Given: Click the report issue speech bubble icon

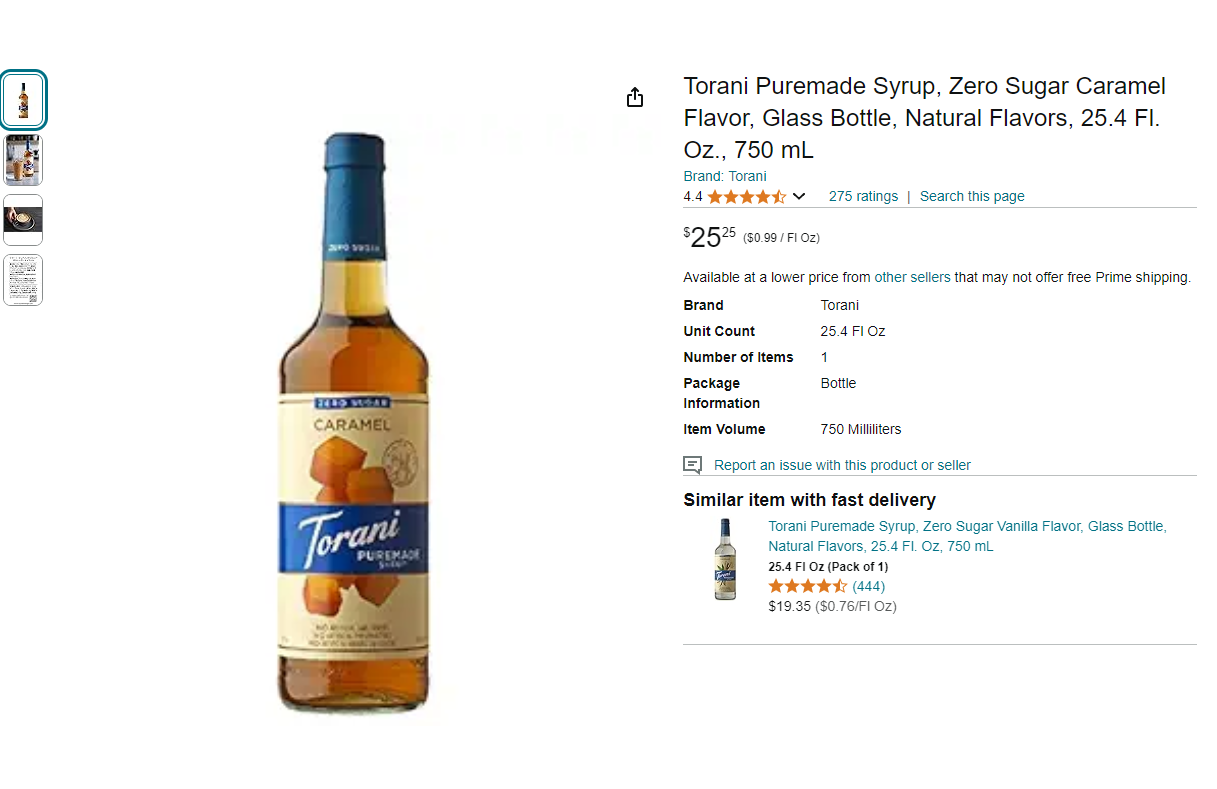Looking at the screenshot, I should tap(692, 465).
